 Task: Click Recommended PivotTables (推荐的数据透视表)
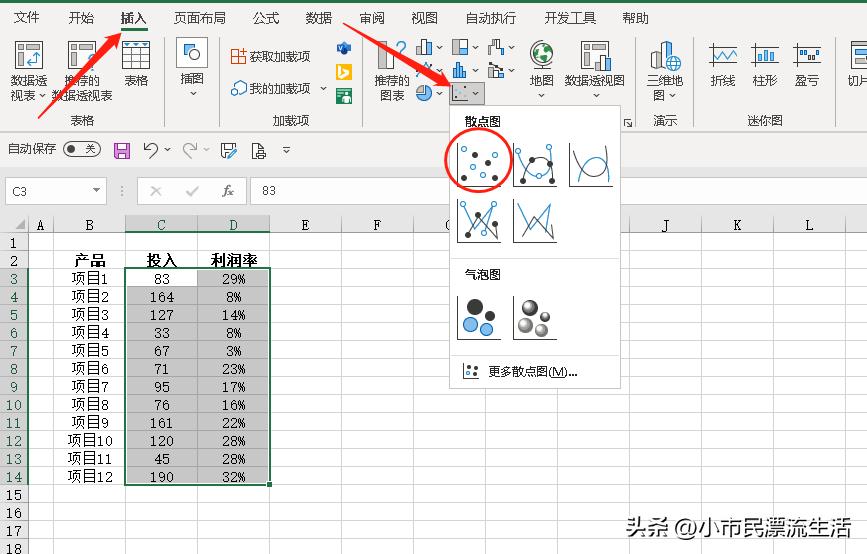[82, 71]
